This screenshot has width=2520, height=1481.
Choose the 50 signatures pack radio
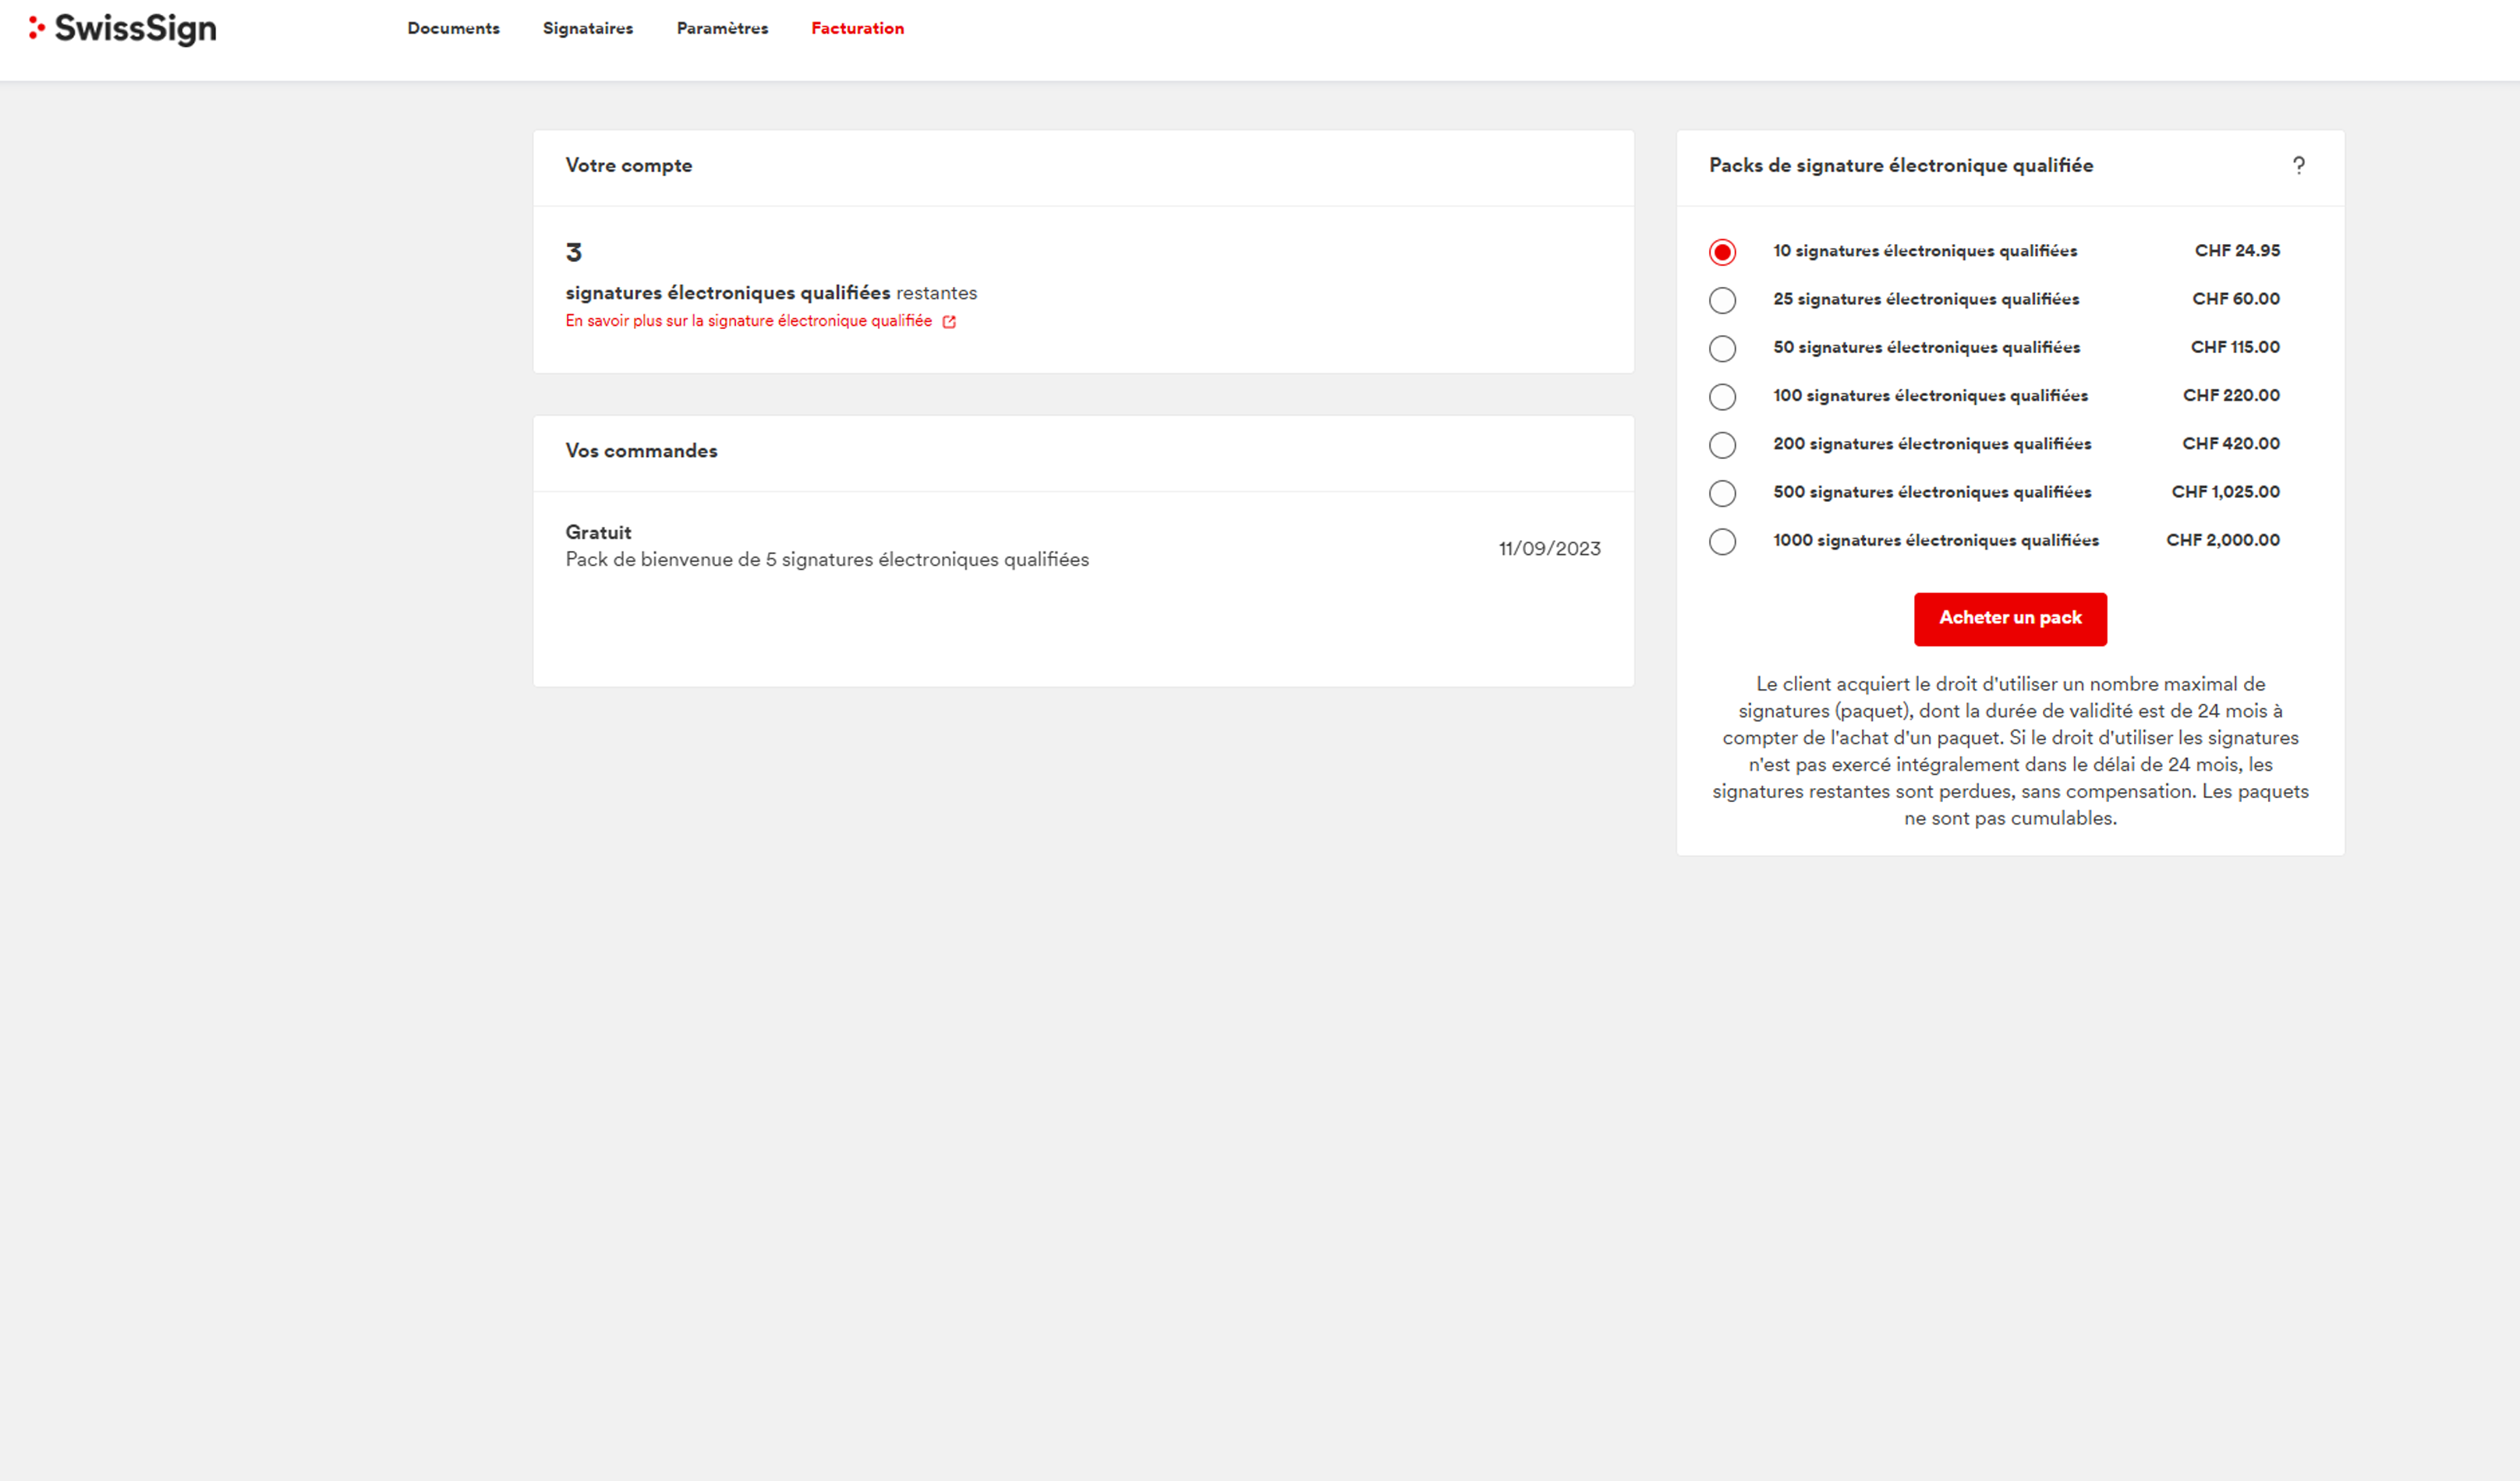click(1722, 348)
